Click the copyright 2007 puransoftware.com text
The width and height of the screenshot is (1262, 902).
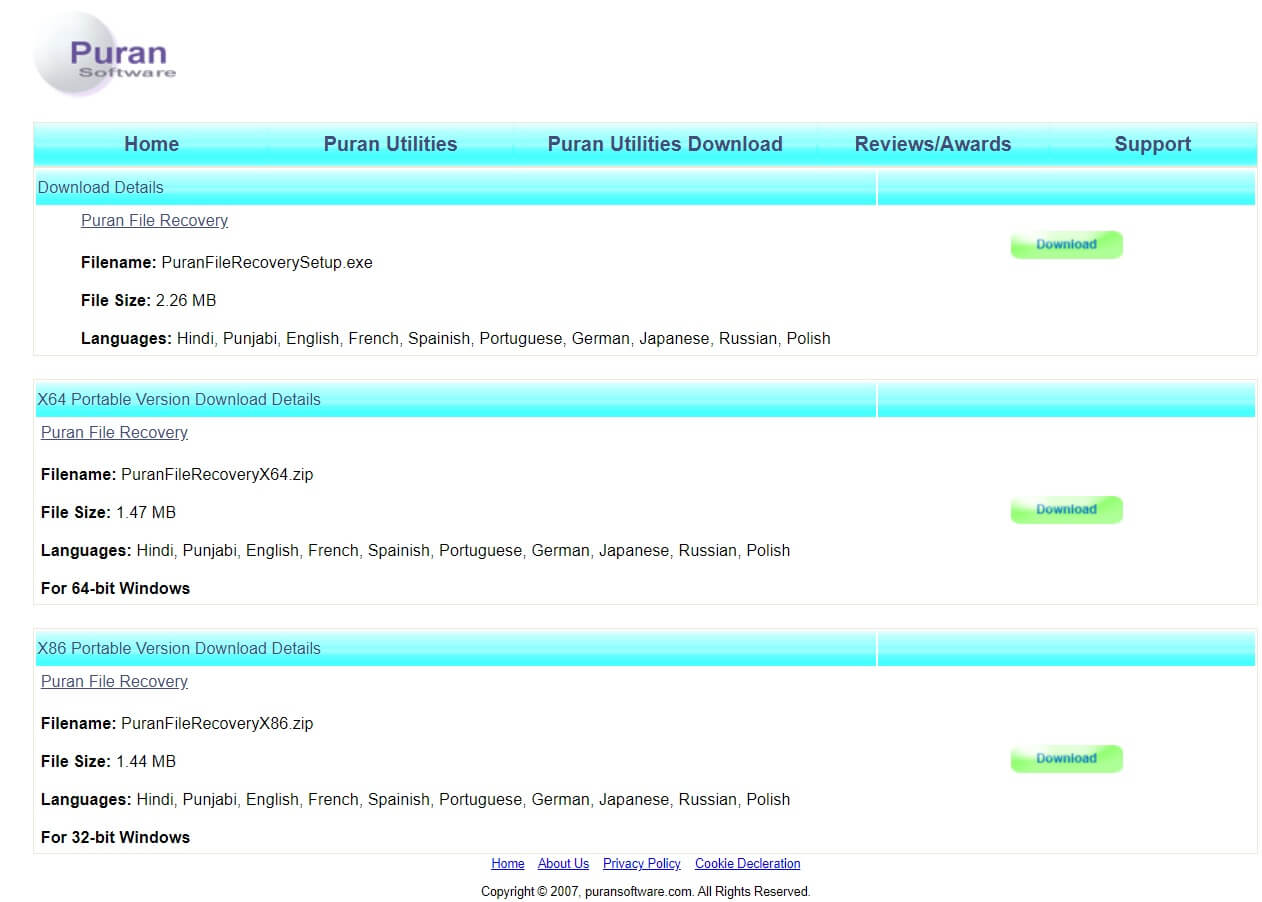[x=646, y=891]
